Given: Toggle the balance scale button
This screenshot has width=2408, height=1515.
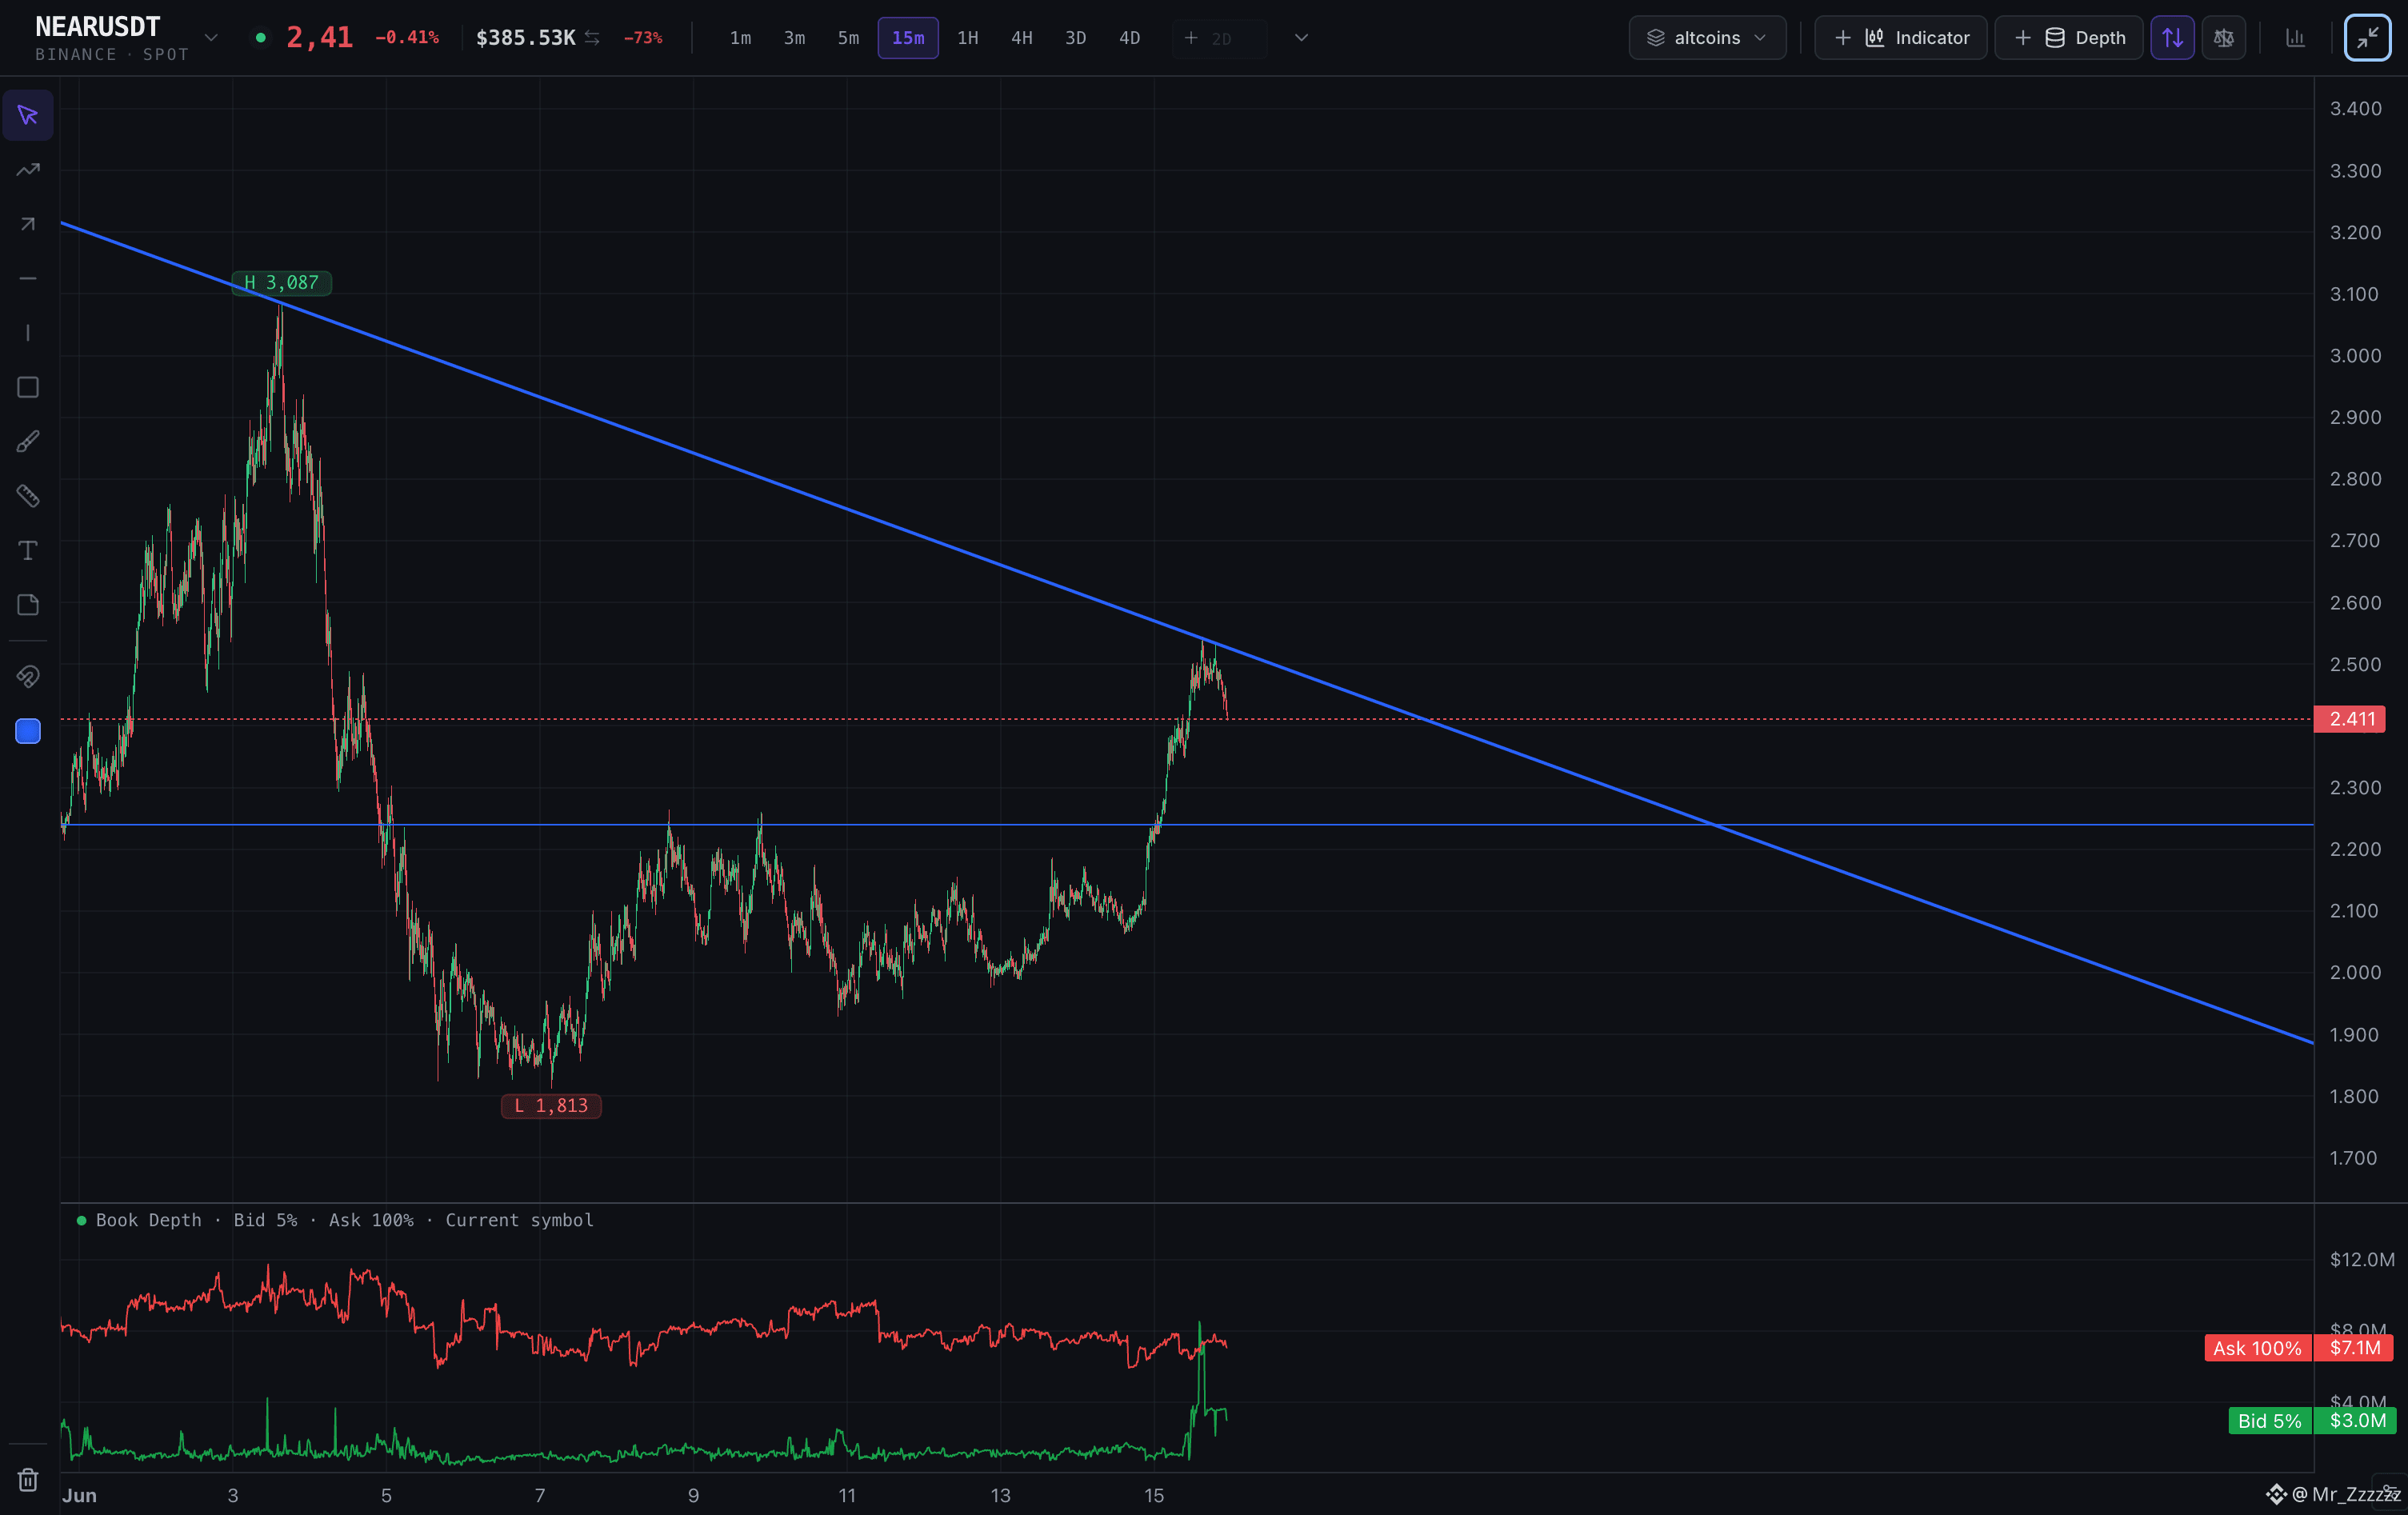Looking at the screenshot, I should pyautogui.click(x=2224, y=38).
